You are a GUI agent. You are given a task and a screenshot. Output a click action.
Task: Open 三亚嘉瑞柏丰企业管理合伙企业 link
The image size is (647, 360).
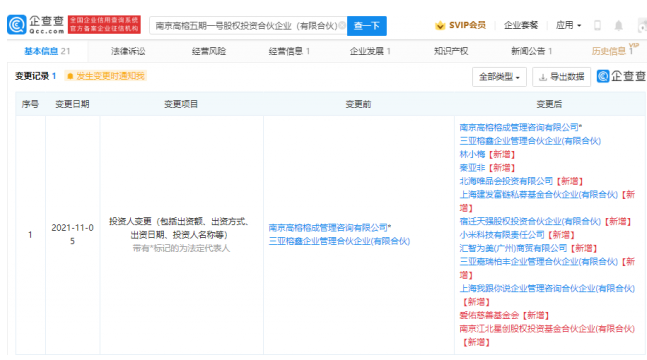pos(539,261)
